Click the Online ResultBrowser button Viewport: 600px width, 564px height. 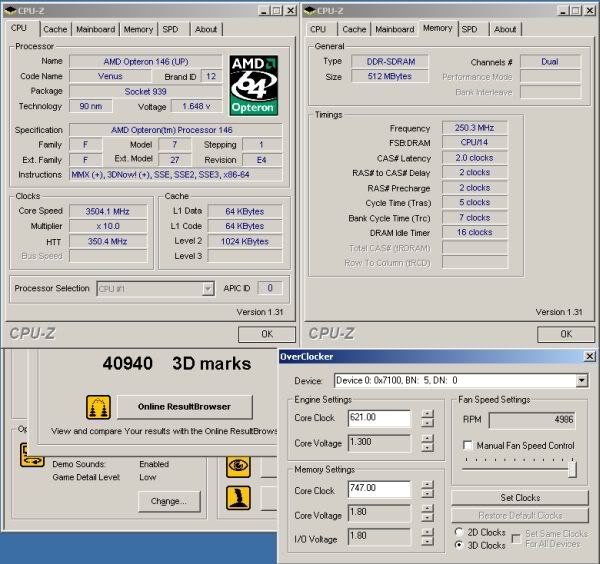pyautogui.click(x=184, y=407)
